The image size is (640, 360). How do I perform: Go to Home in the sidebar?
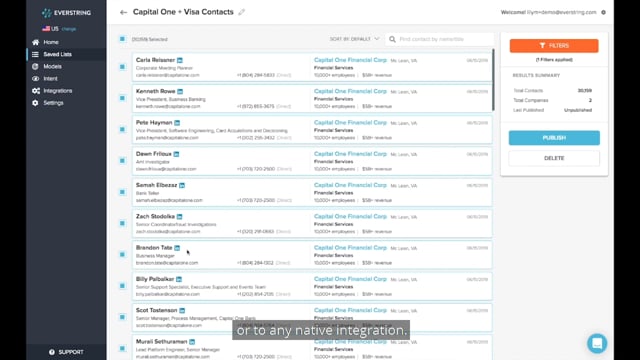(51, 42)
